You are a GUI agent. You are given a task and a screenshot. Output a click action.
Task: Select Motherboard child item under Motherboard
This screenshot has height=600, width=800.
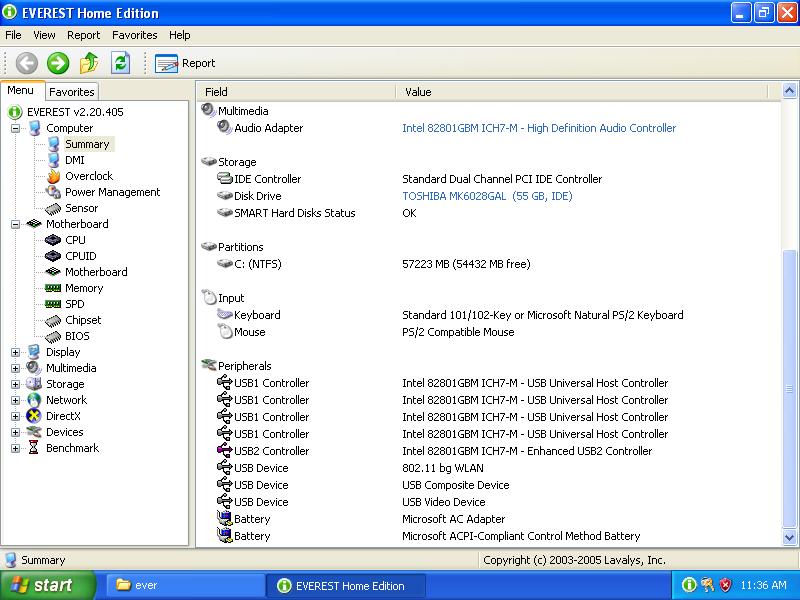point(96,272)
